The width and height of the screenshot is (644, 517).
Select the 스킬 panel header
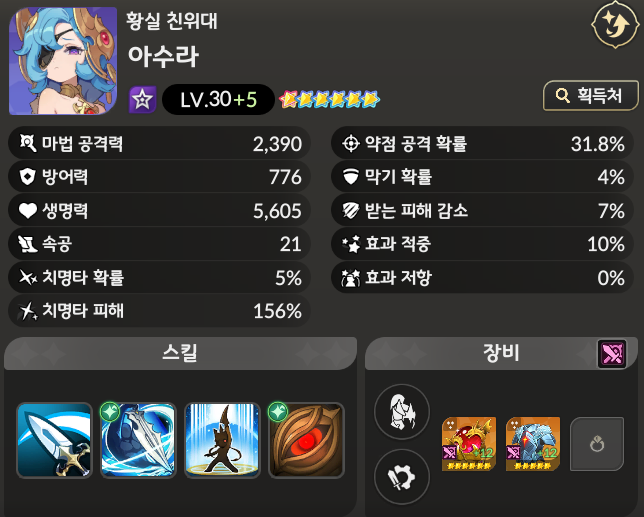pos(180,353)
